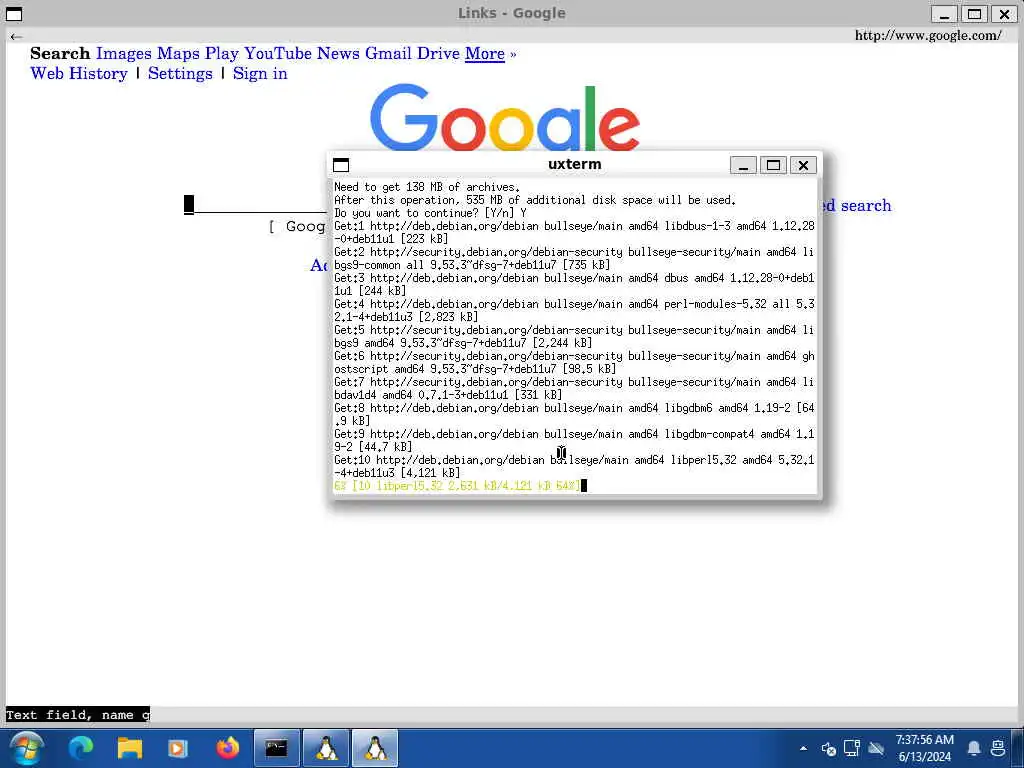Close the uxterm window
1024x768 pixels.
click(x=803, y=165)
